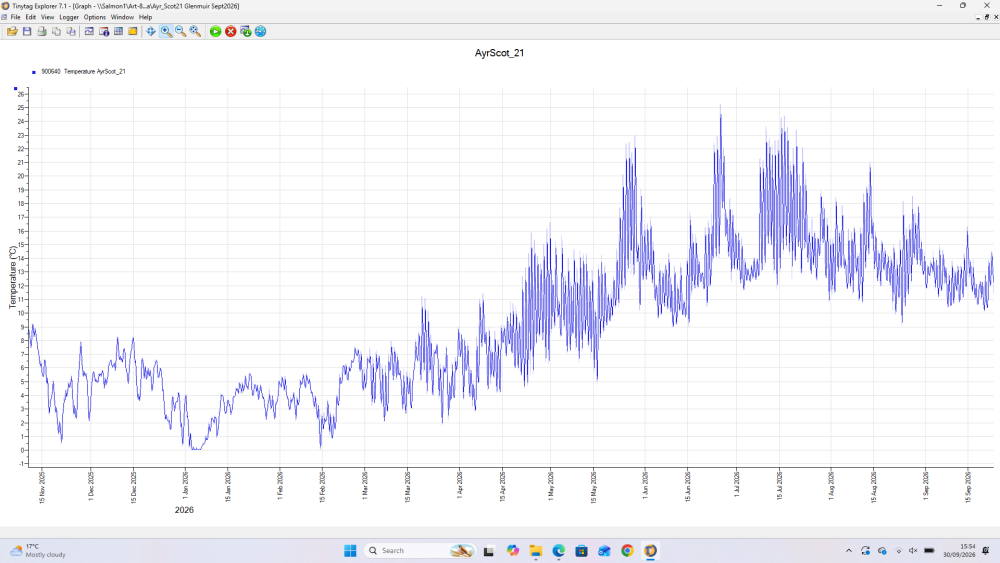Click the zoom-to-fit magnifier icon
This screenshot has height=563, width=1000.
[x=195, y=31]
